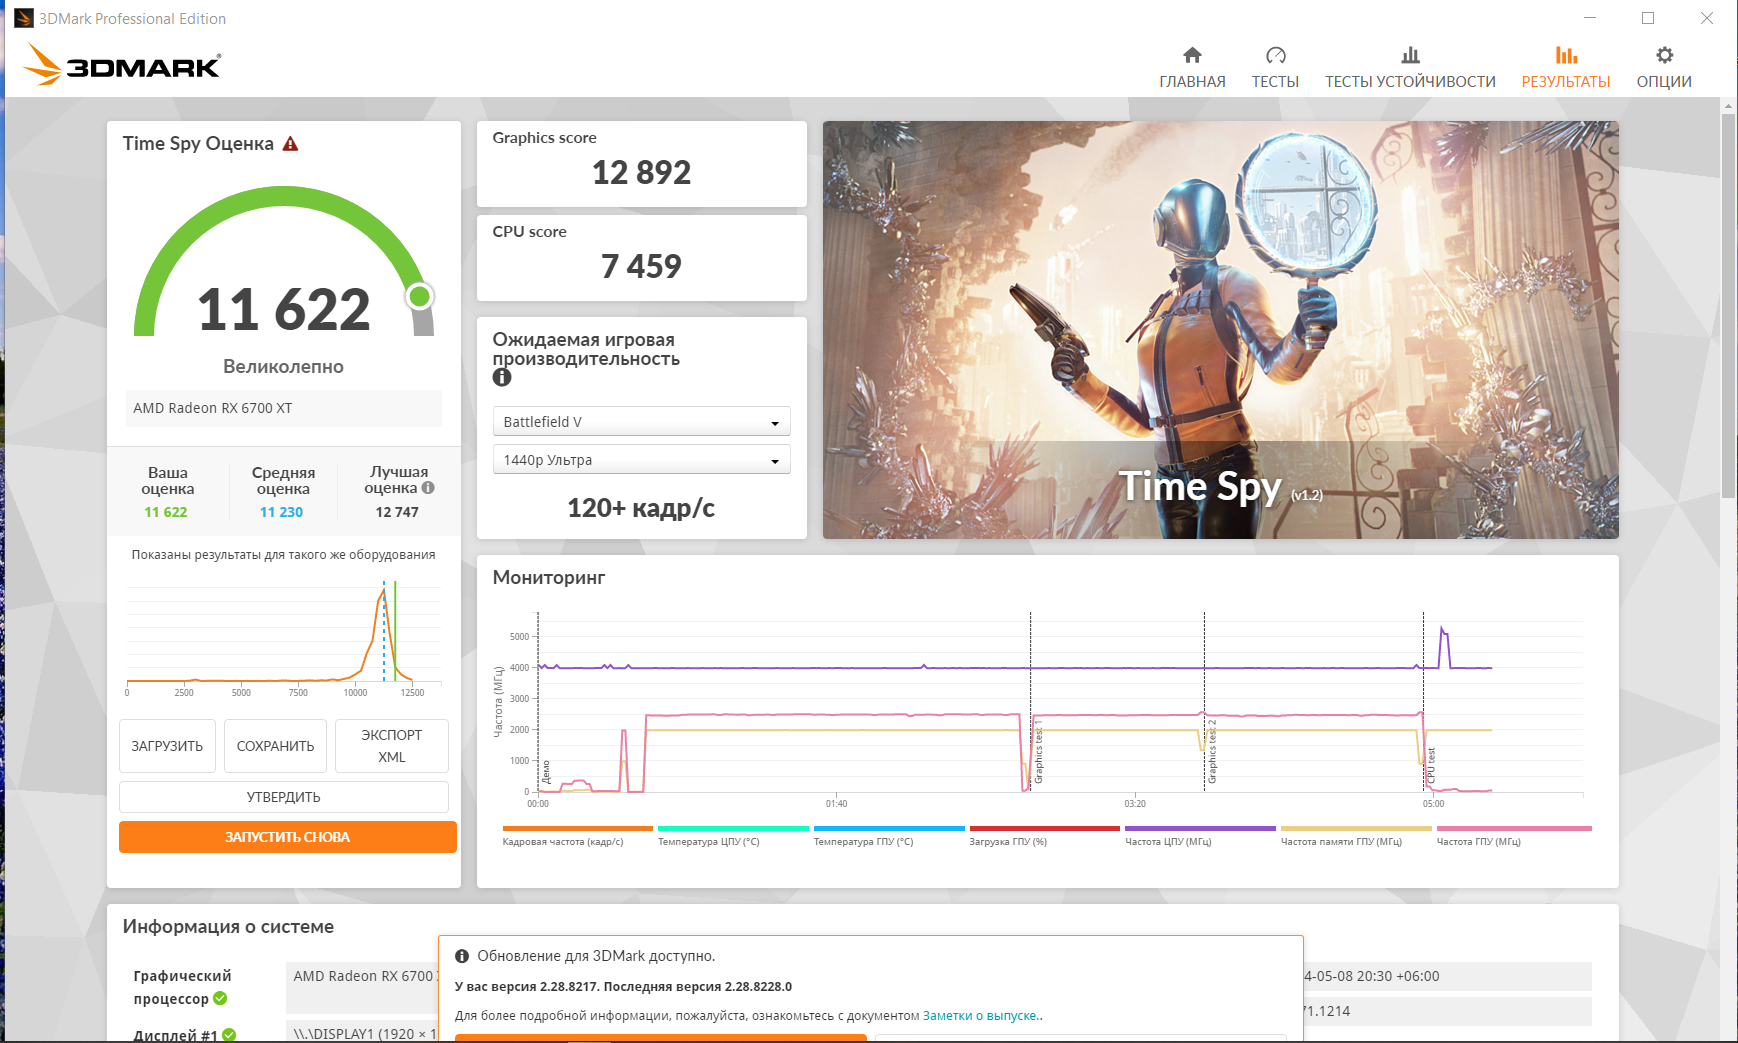This screenshot has width=1738, height=1043.
Task: Click the 3DMark app icon in title bar
Action: point(23,18)
